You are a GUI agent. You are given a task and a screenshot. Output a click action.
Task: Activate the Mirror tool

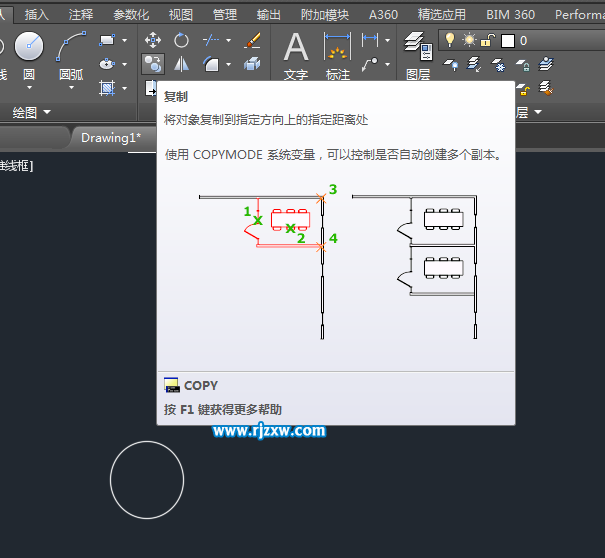(181, 64)
